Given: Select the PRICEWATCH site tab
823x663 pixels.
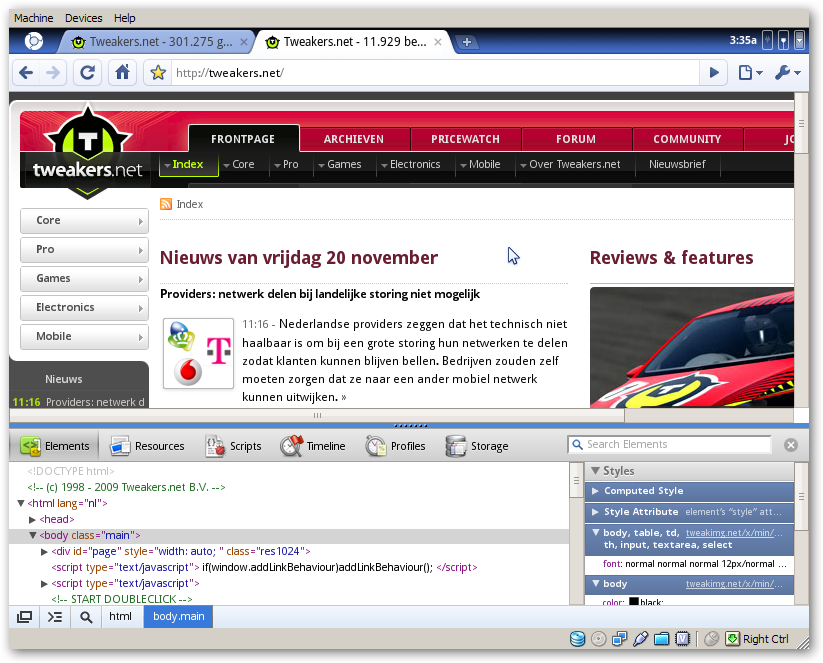Looking at the screenshot, I should [465, 139].
